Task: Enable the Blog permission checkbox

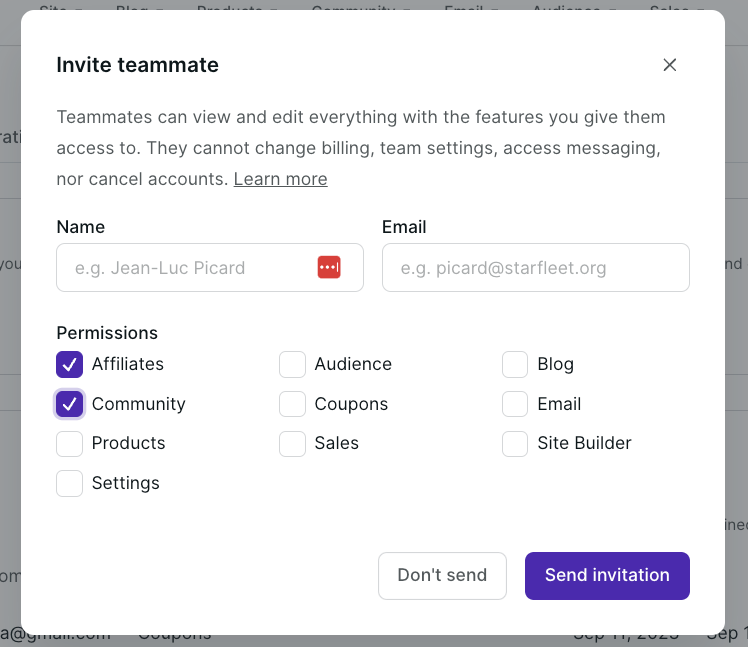Action: coord(515,364)
